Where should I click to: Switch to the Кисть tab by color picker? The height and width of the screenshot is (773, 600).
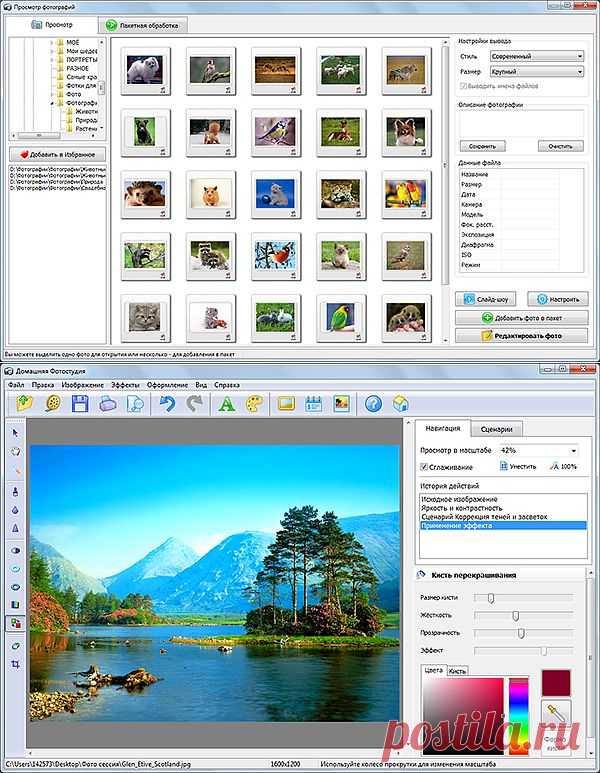[x=458, y=671]
